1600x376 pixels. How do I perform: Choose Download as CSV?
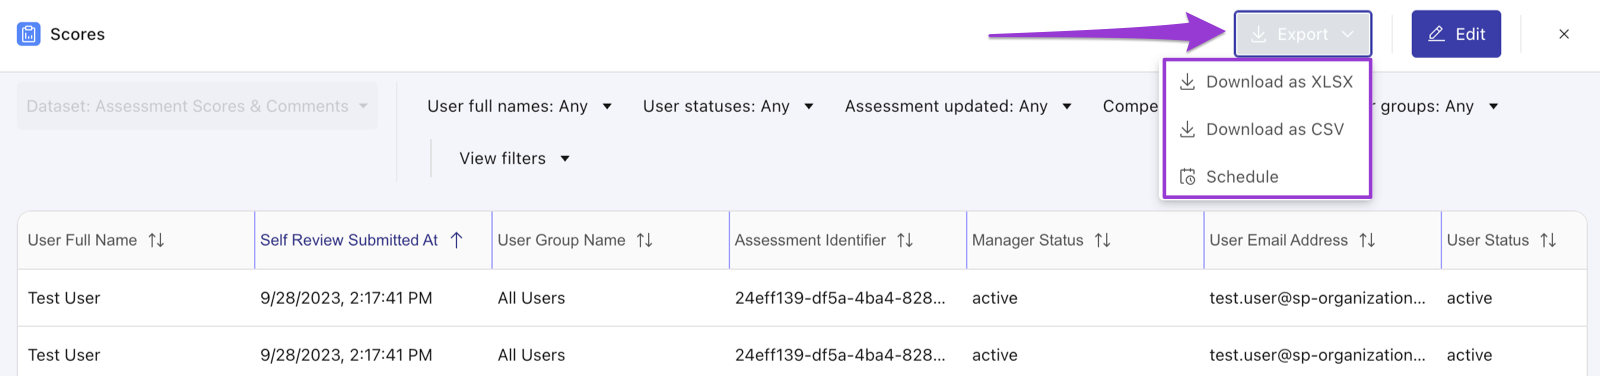[1266, 129]
